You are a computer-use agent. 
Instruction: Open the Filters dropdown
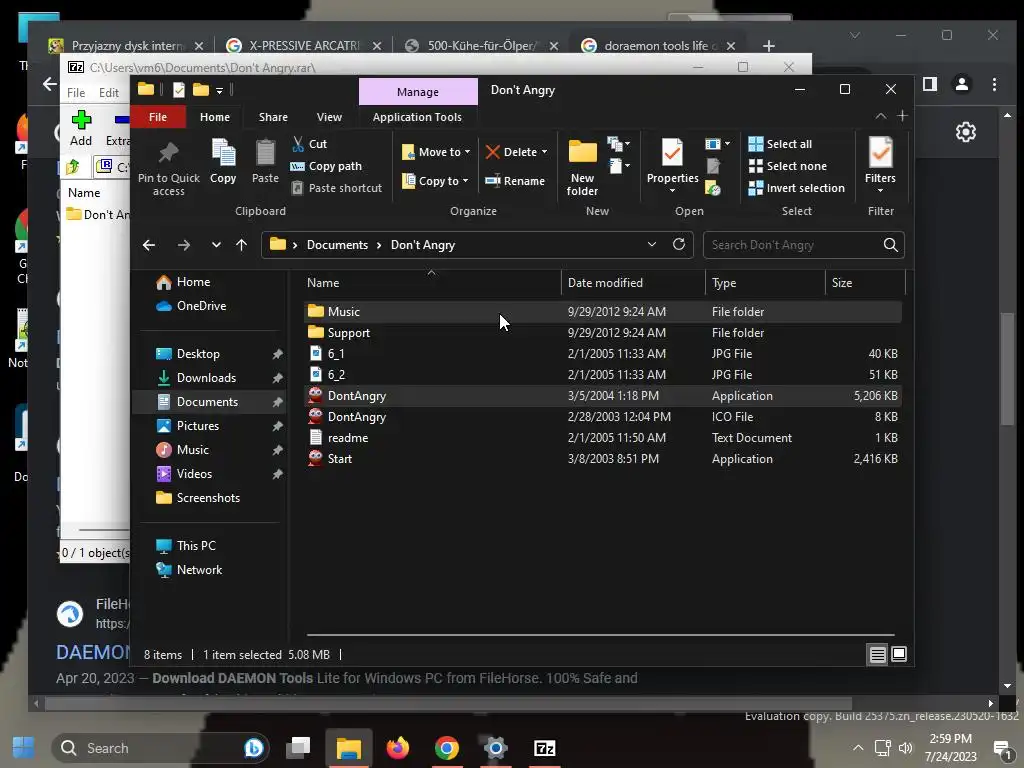coord(880,165)
